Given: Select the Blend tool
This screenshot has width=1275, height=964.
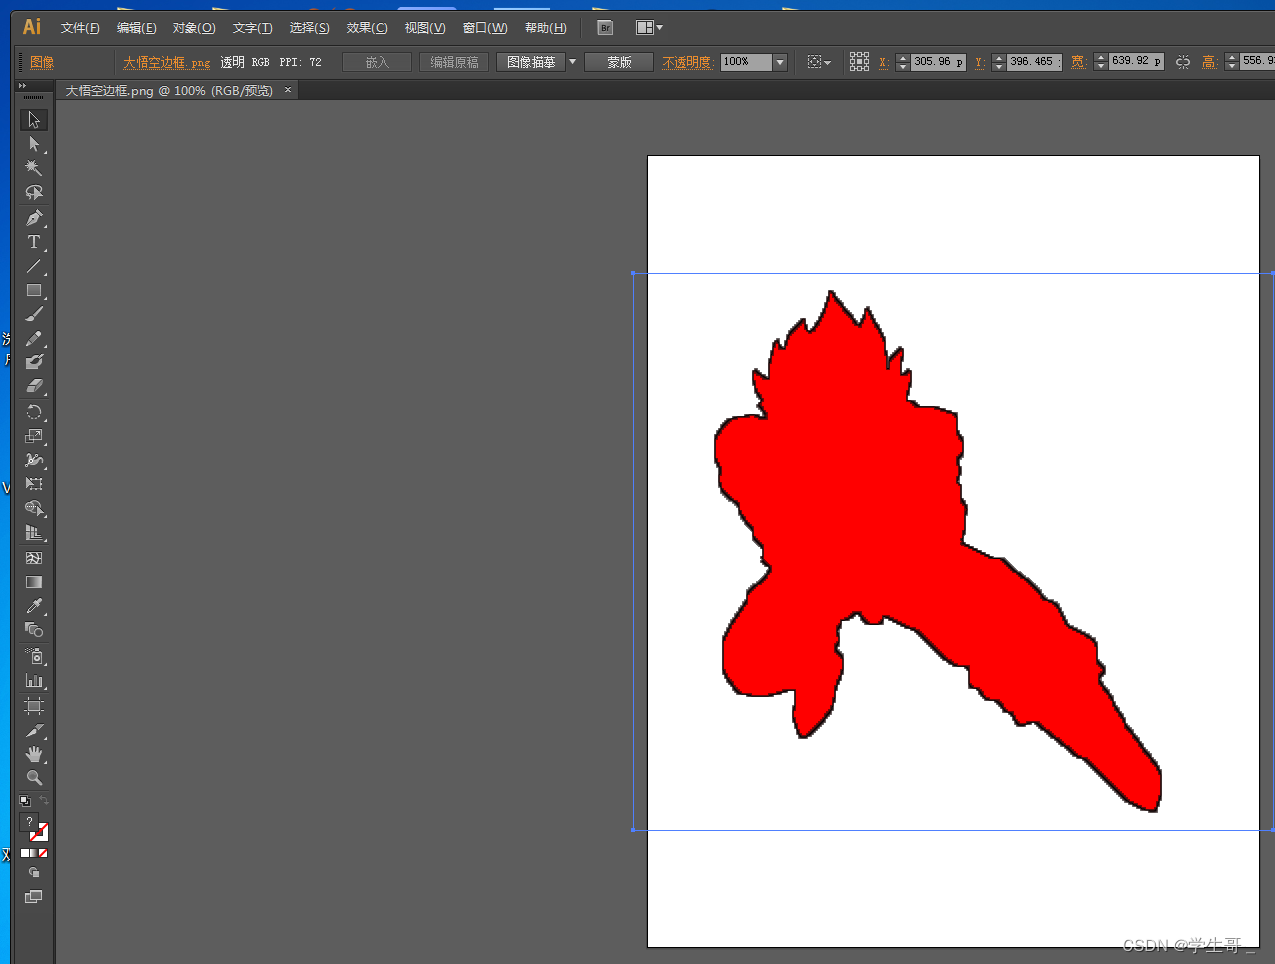Looking at the screenshot, I should coord(34,630).
